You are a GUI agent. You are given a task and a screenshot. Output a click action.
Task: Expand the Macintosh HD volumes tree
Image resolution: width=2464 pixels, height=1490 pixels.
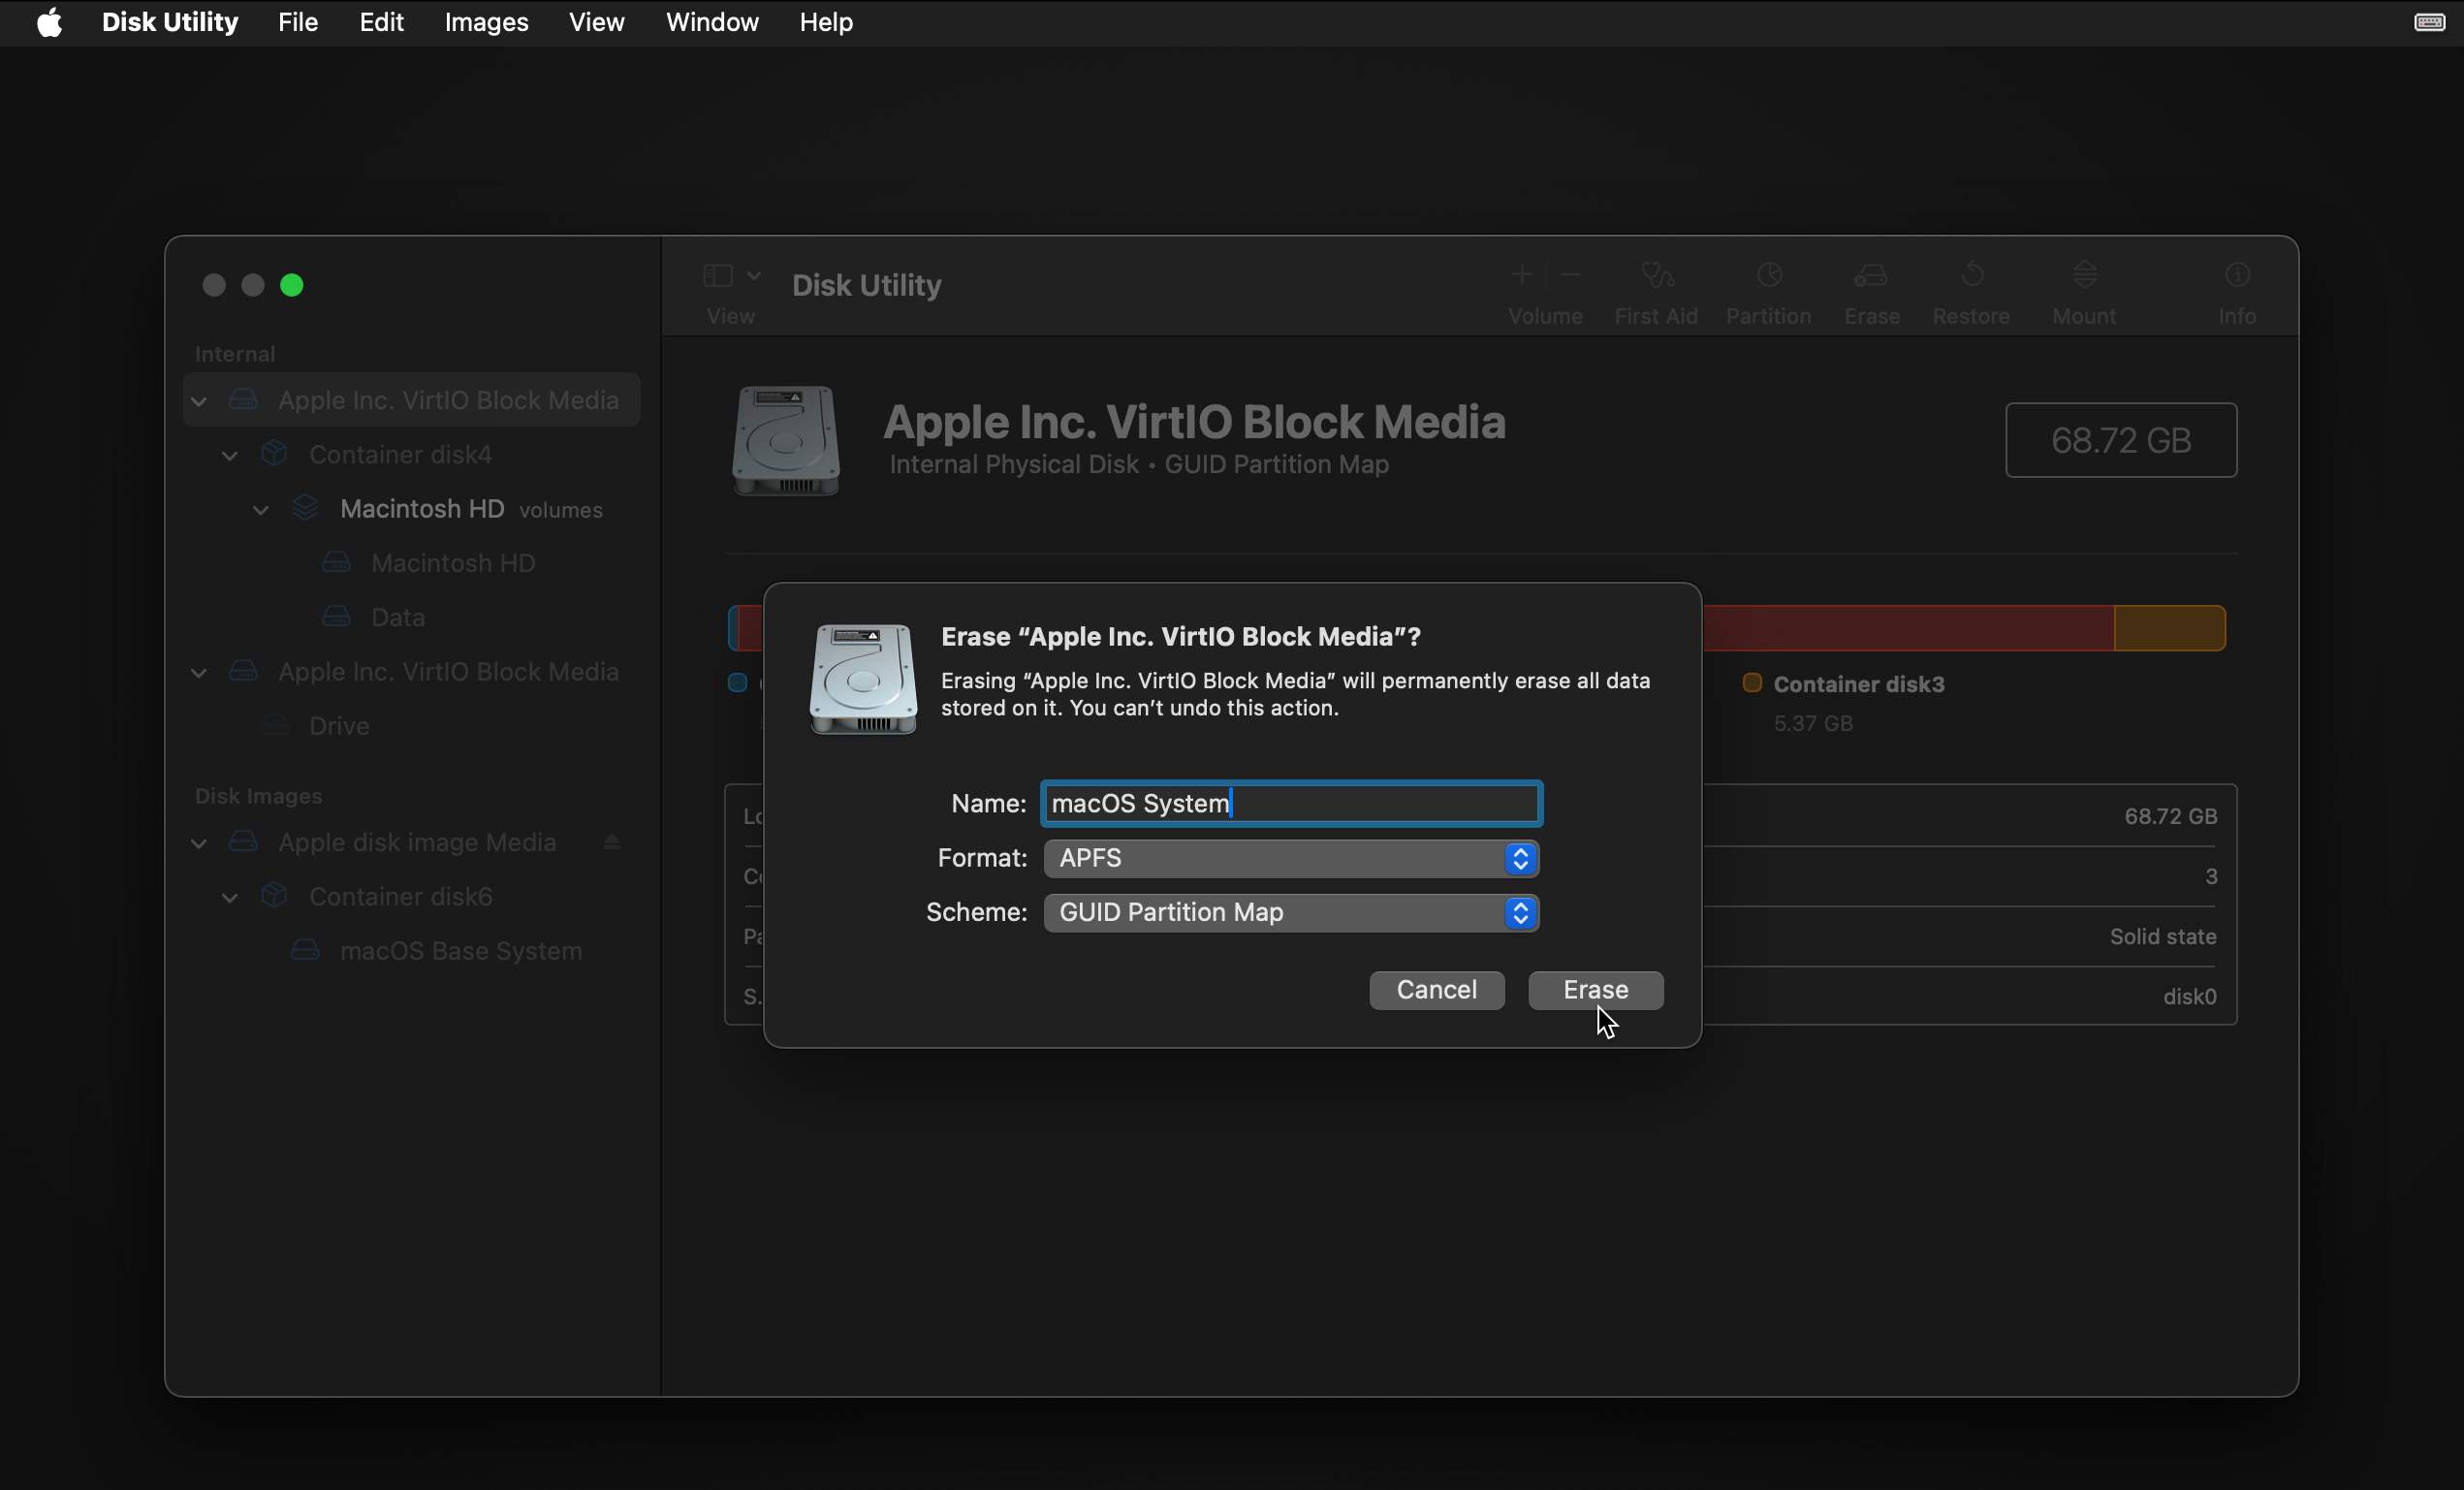(x=261, y=509)
